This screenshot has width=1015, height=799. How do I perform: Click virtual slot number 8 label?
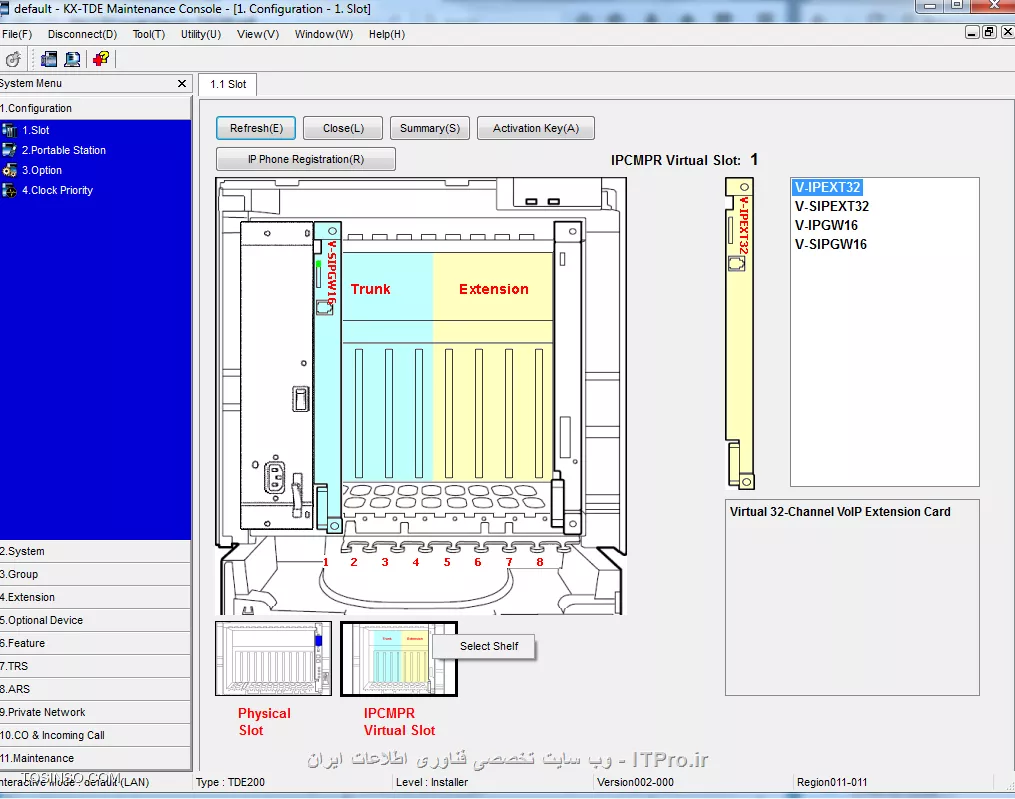click(540, 562)
